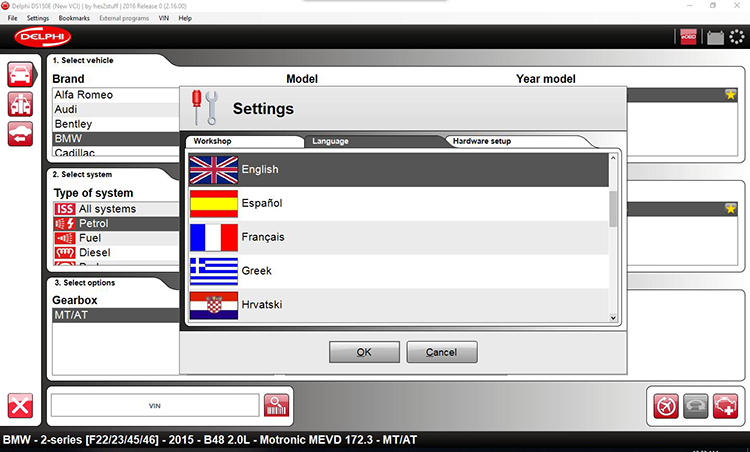Click the Diesel glow plug icon
Viewport: 750px width, 452px height.
point(65,252)
